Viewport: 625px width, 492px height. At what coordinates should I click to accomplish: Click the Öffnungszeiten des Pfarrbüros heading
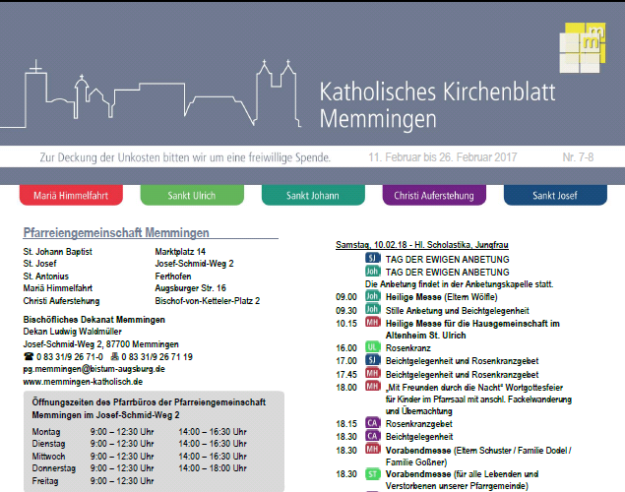pos(149,408)
